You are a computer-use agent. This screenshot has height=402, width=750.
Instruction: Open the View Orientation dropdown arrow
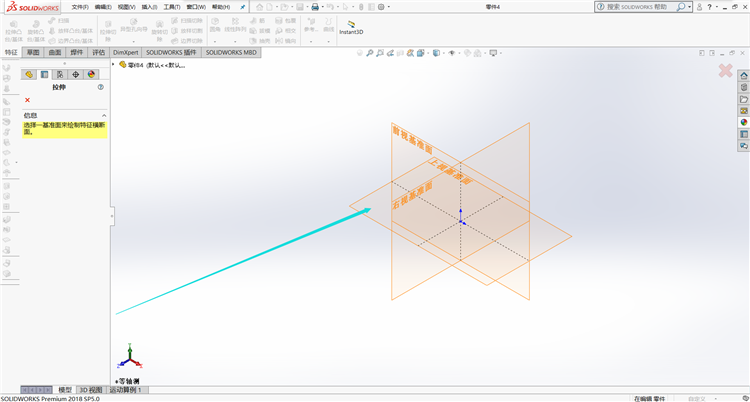click(x=428, y=53)
